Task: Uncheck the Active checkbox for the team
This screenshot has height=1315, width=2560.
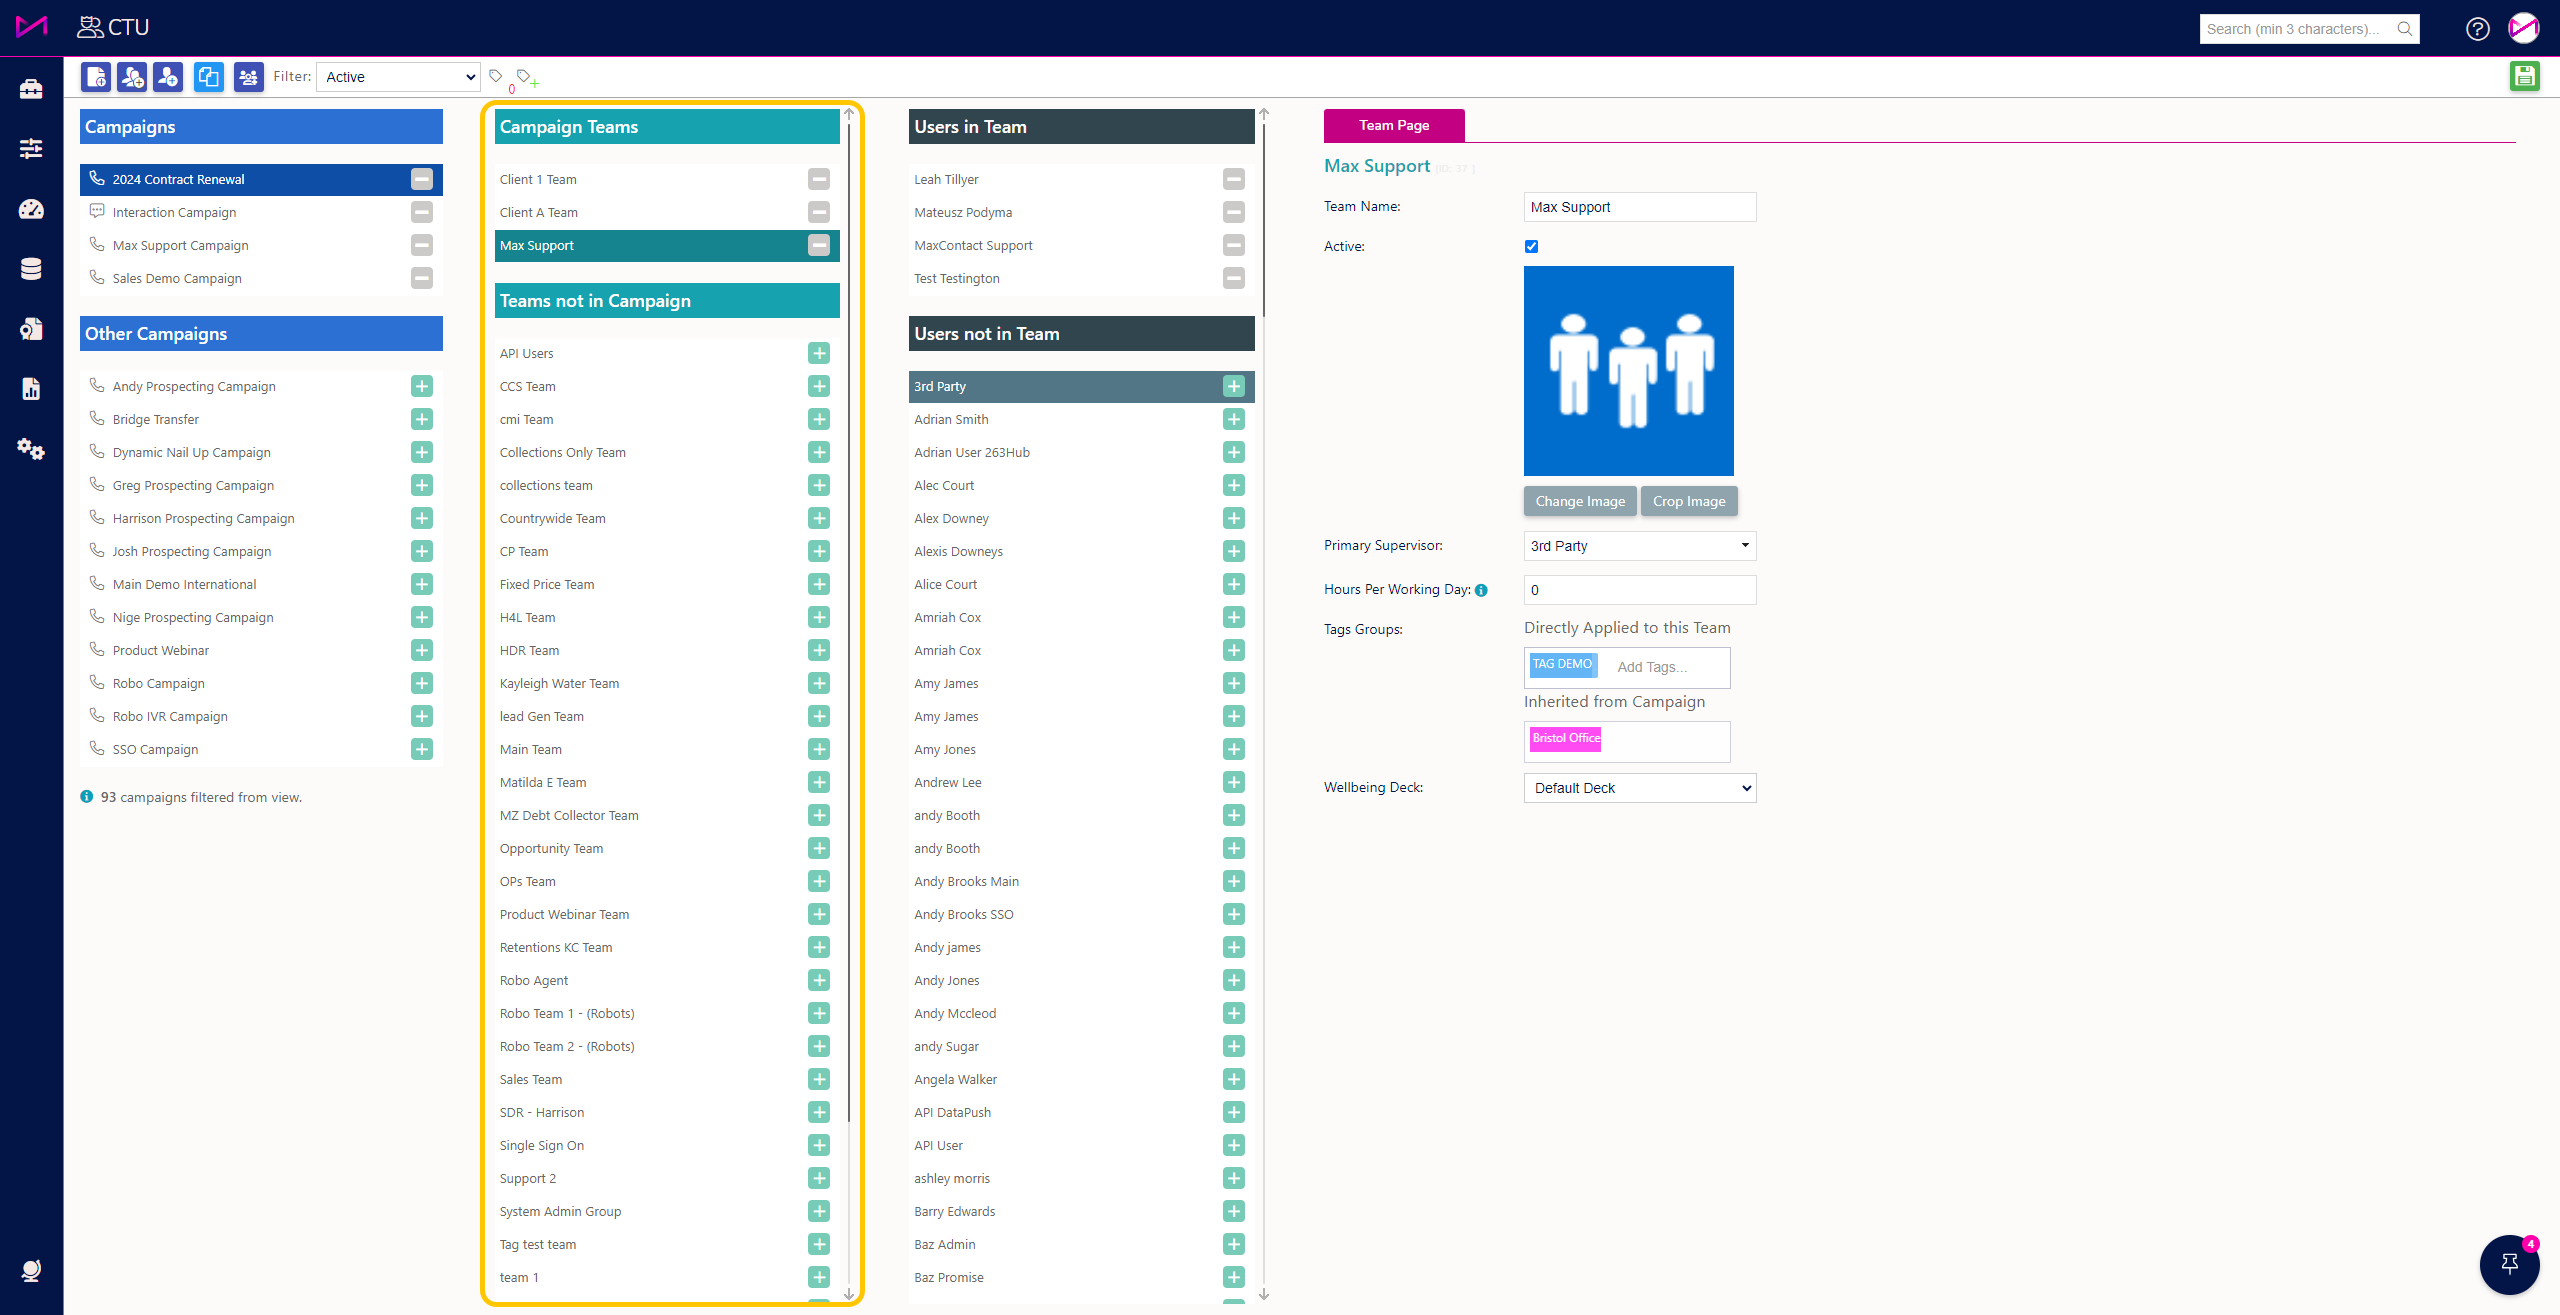Action: pyautogui.click(x=1531, y=246)
